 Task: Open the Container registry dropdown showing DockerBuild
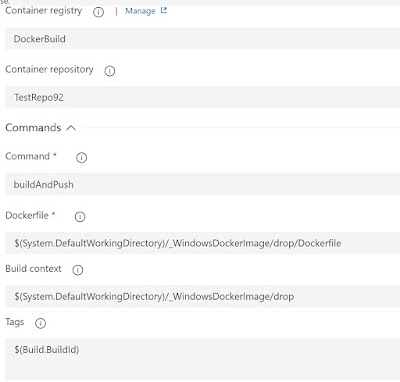203,39
